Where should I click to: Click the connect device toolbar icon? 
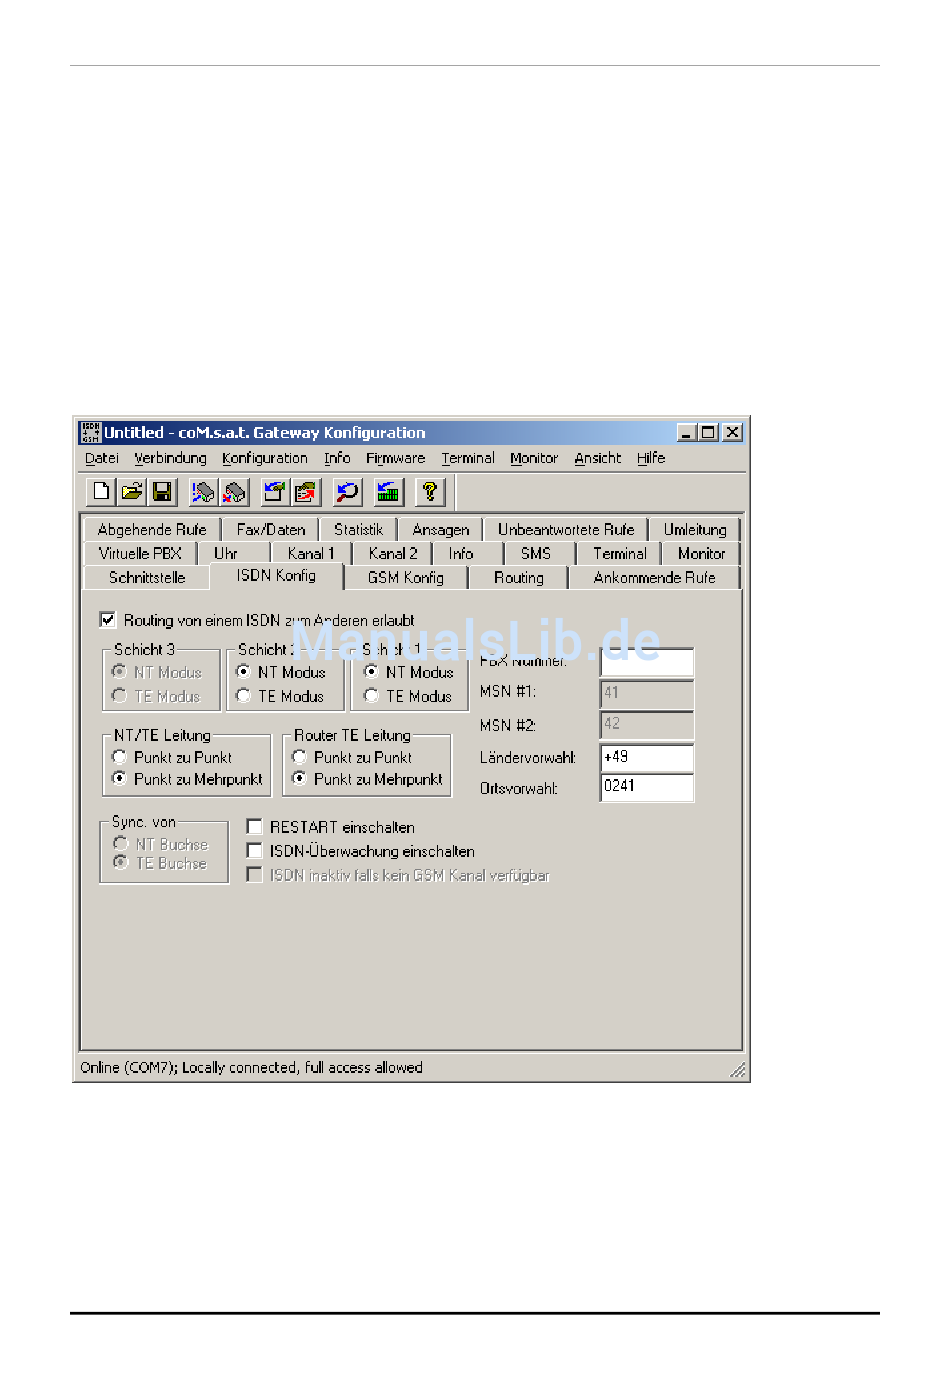[203, 491]
